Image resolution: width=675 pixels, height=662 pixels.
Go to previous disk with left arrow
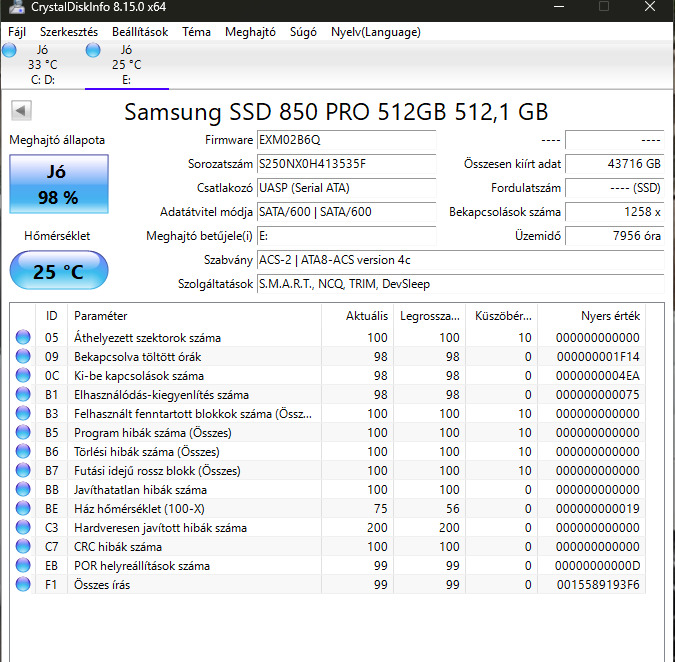pyautogui.click(x=21, y=111)
